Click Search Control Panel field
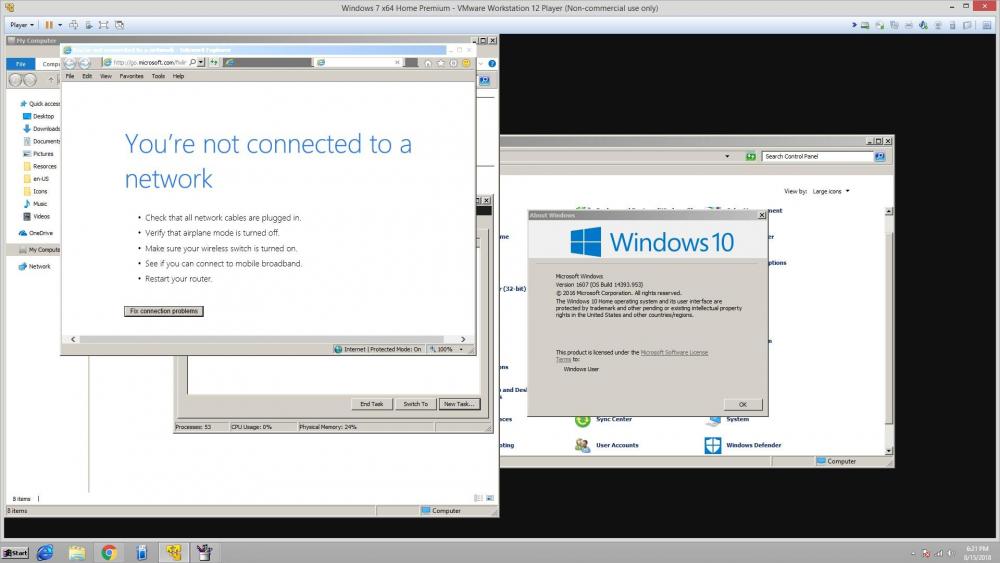Screen dimensions: 1000x563 818,156
